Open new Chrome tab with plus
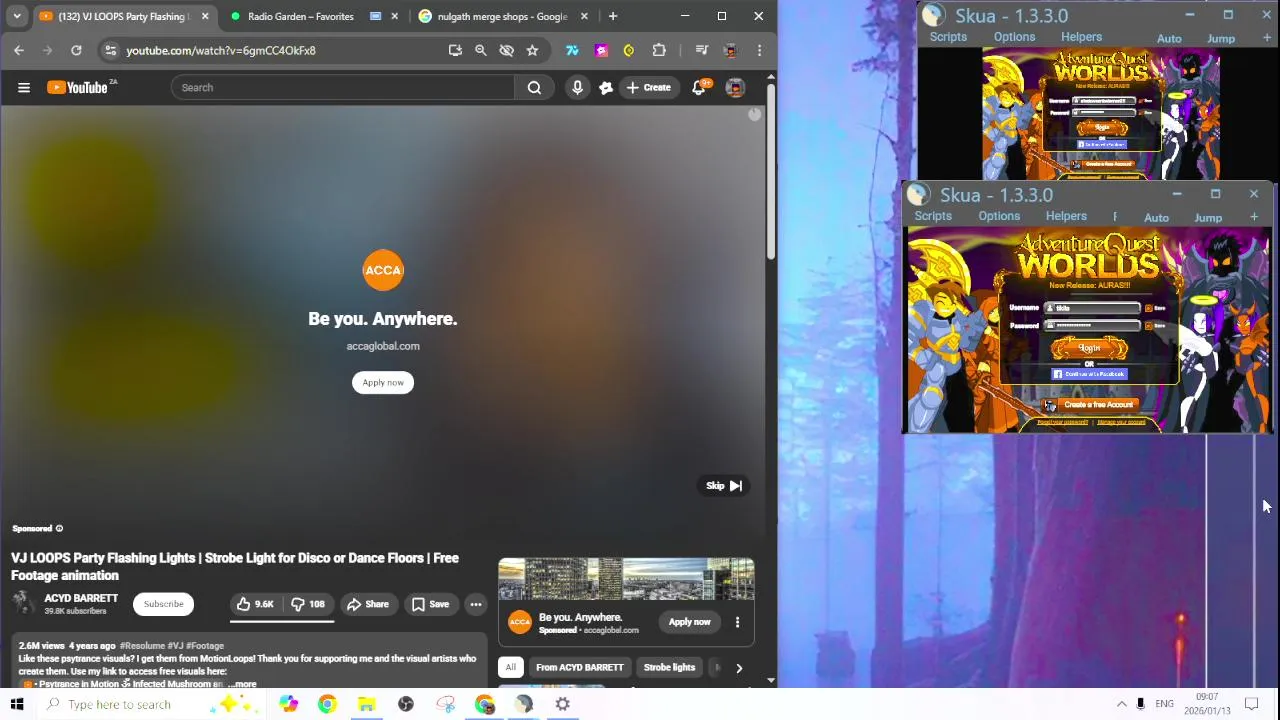The width and height of the screenshot is (1280, 720). pyautogui.click(x=613, y=16)
